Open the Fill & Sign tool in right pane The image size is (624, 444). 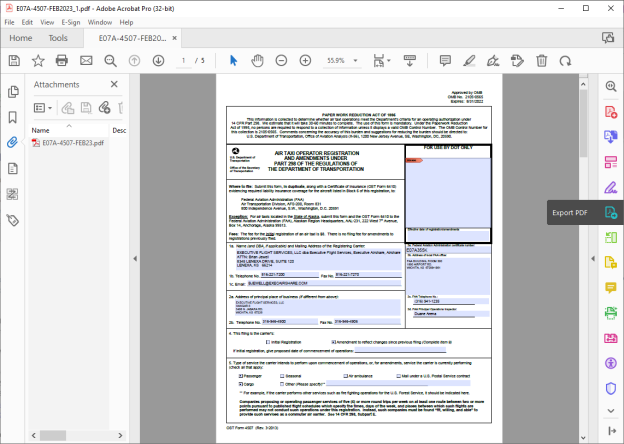[x=611, y=187]
